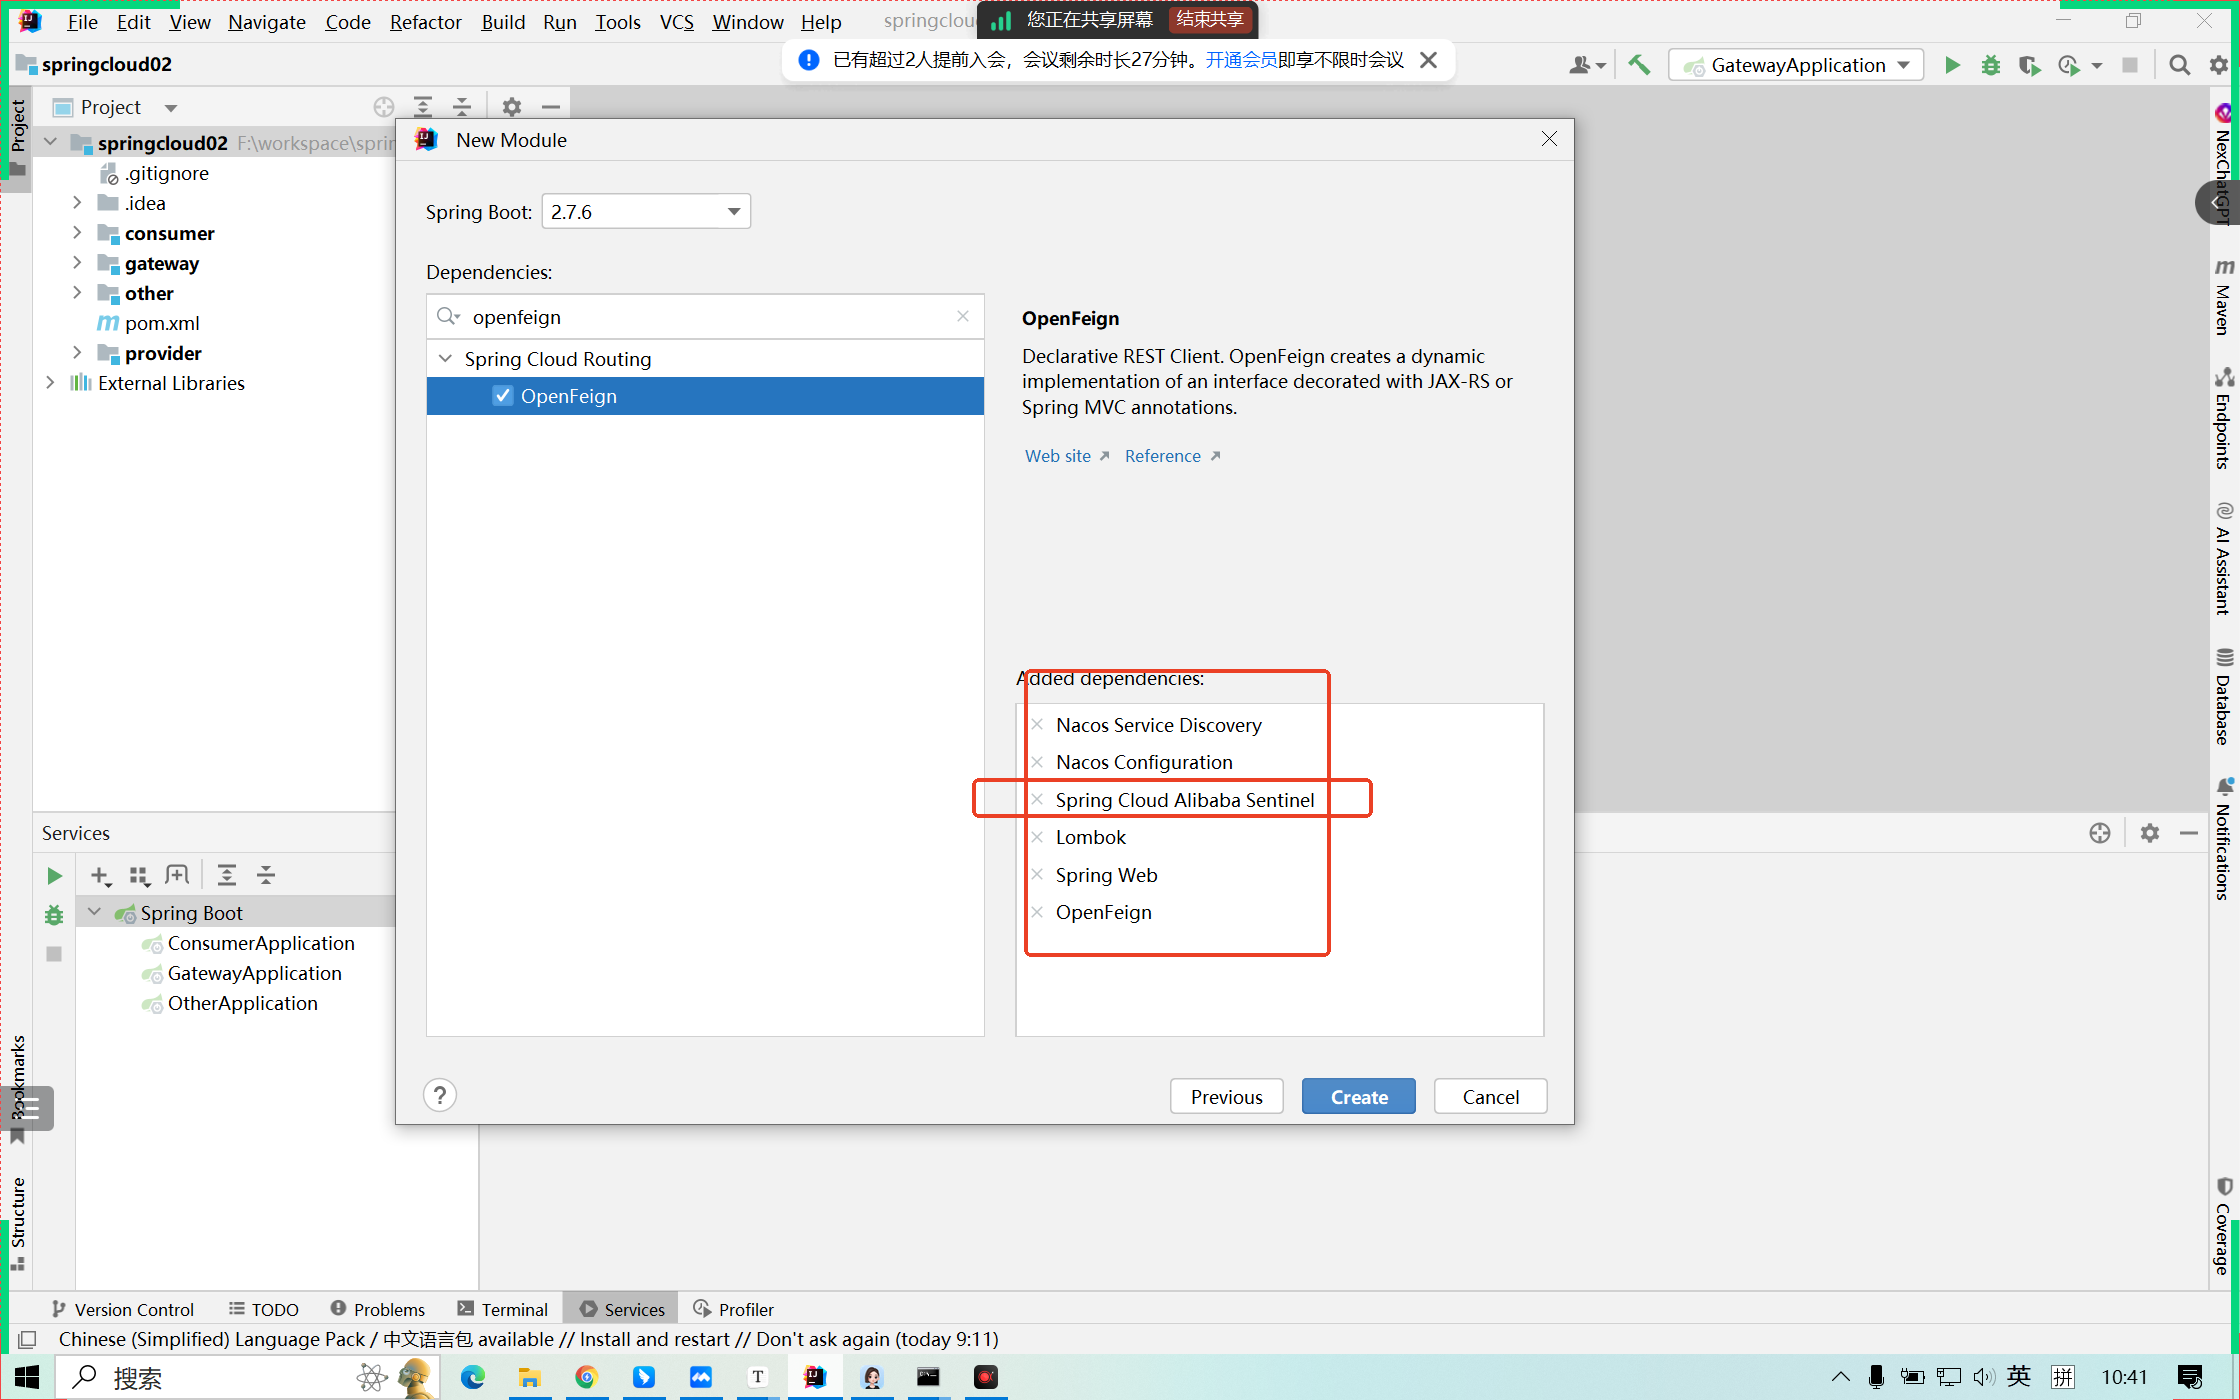Open Endpoints tool window on right sidebar

tap(2223, 419)
